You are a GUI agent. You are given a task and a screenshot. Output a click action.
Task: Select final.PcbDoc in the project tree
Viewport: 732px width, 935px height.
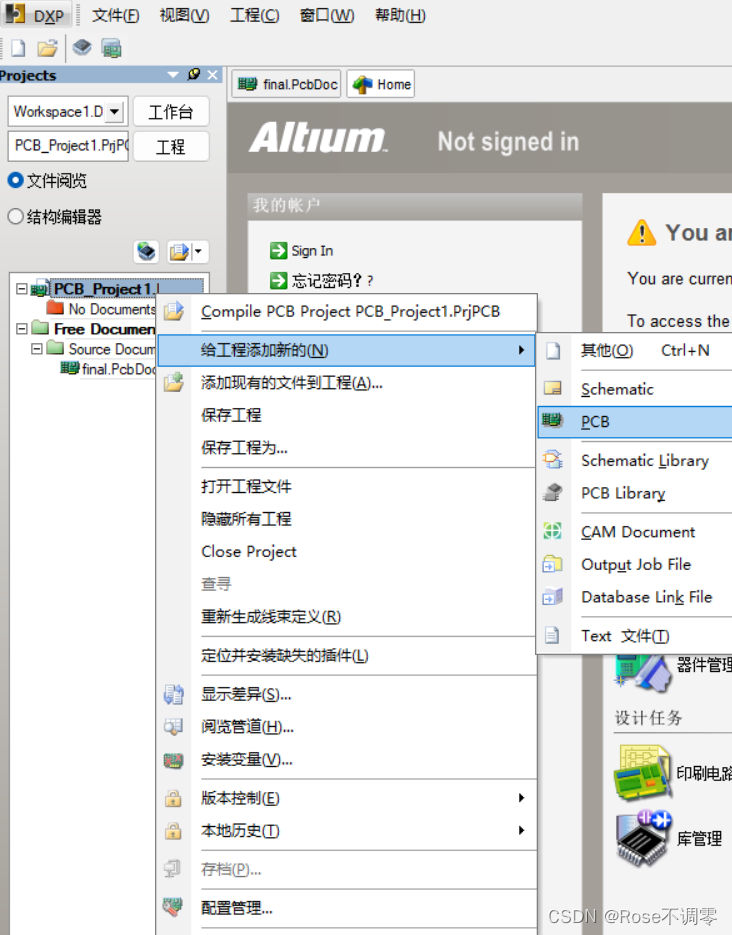point(108,369)
